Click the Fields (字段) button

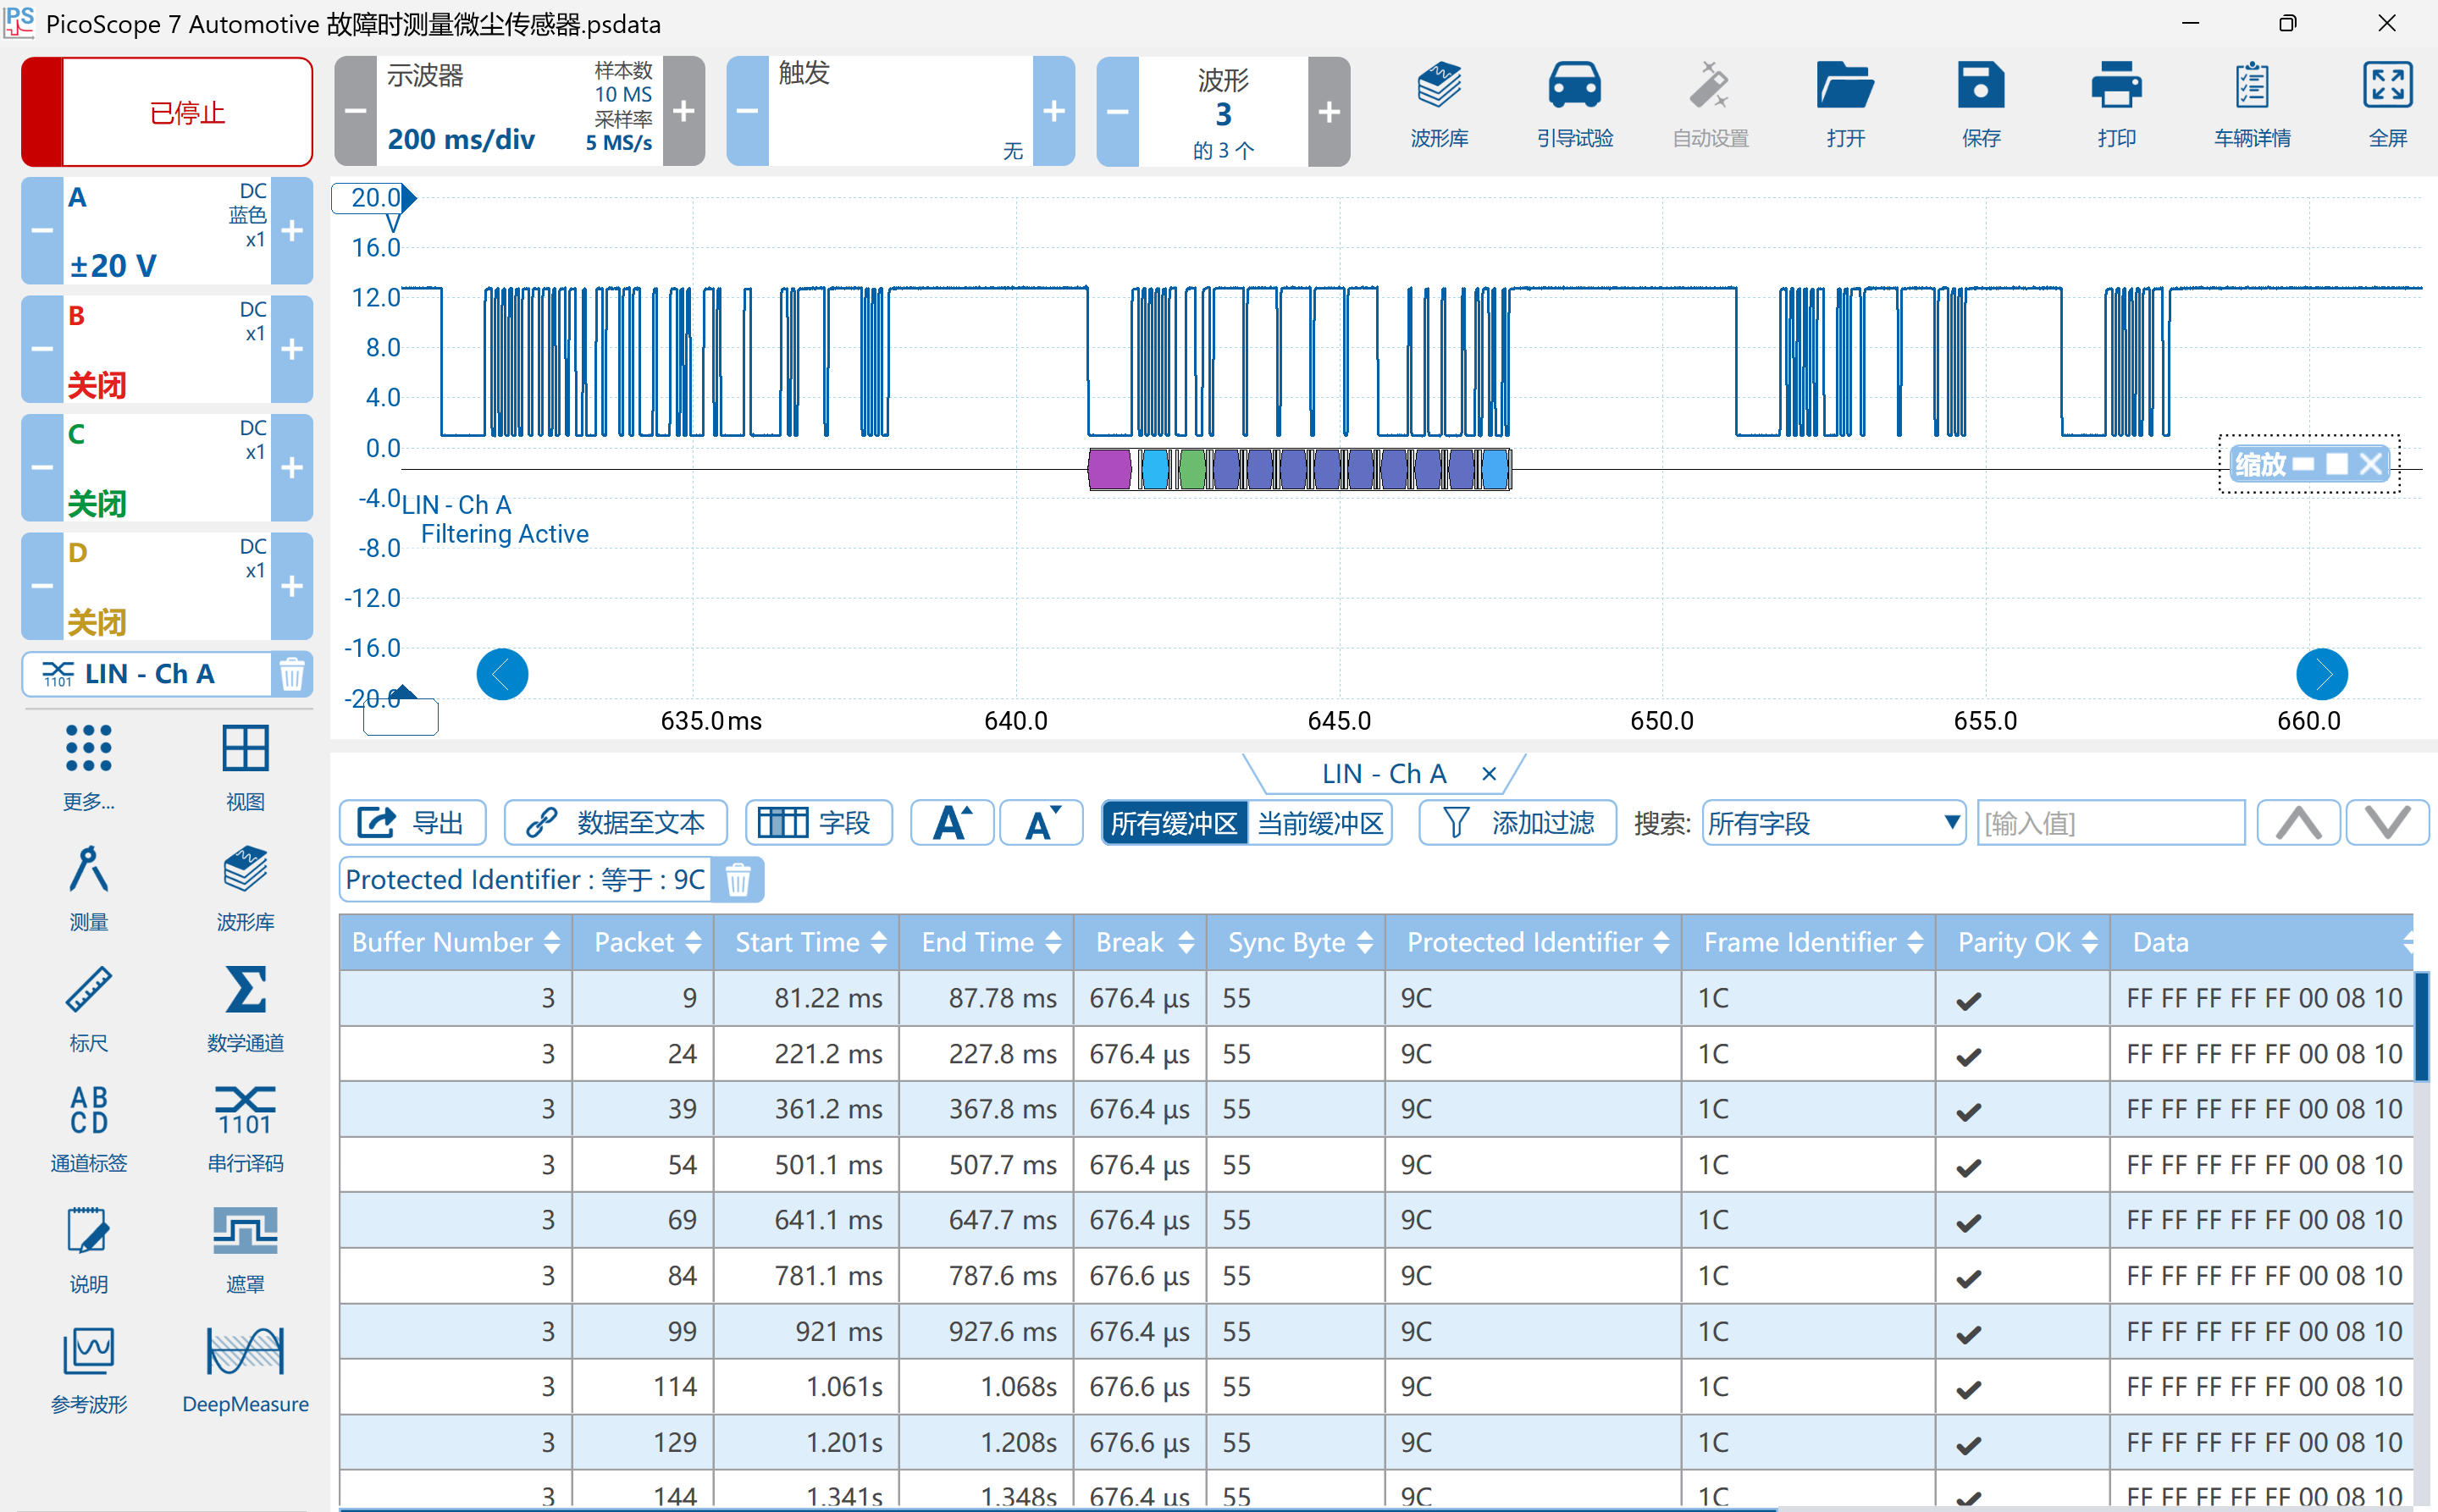click(x=818, y=823)
